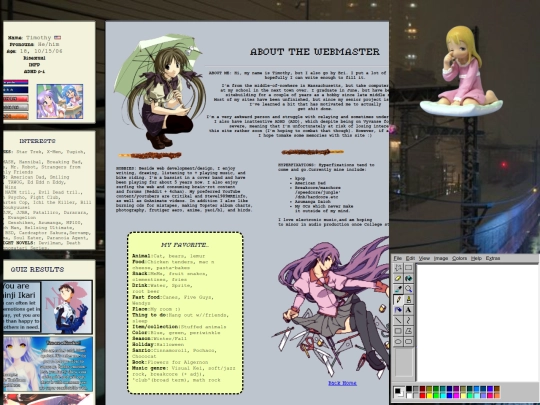This screenshot has width=540, height=405.
Task: Select the Curve tool in Paint
Action: tap(408, 321)
